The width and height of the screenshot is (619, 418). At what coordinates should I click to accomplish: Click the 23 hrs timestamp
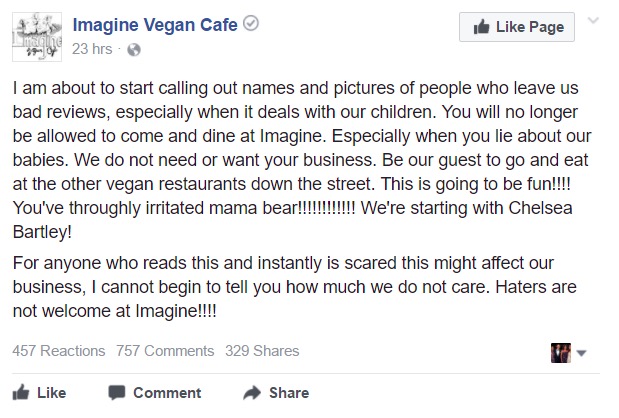coord(92,49)
